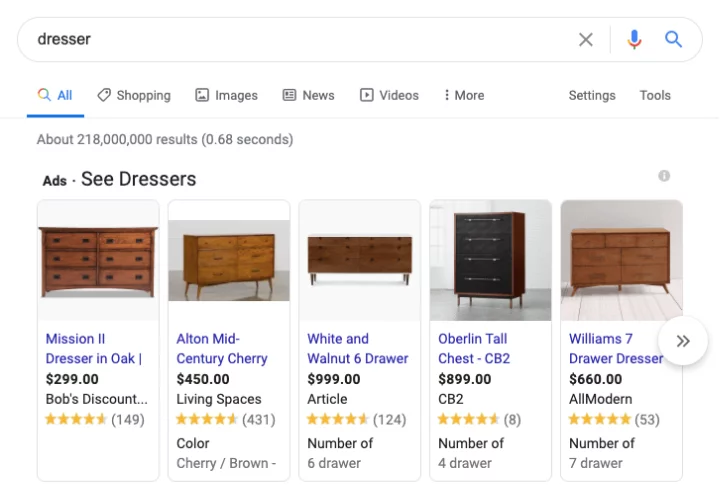Screen dimensions: 725x504
Task: Click the AllModern seller name
Action: coord(601,399)
